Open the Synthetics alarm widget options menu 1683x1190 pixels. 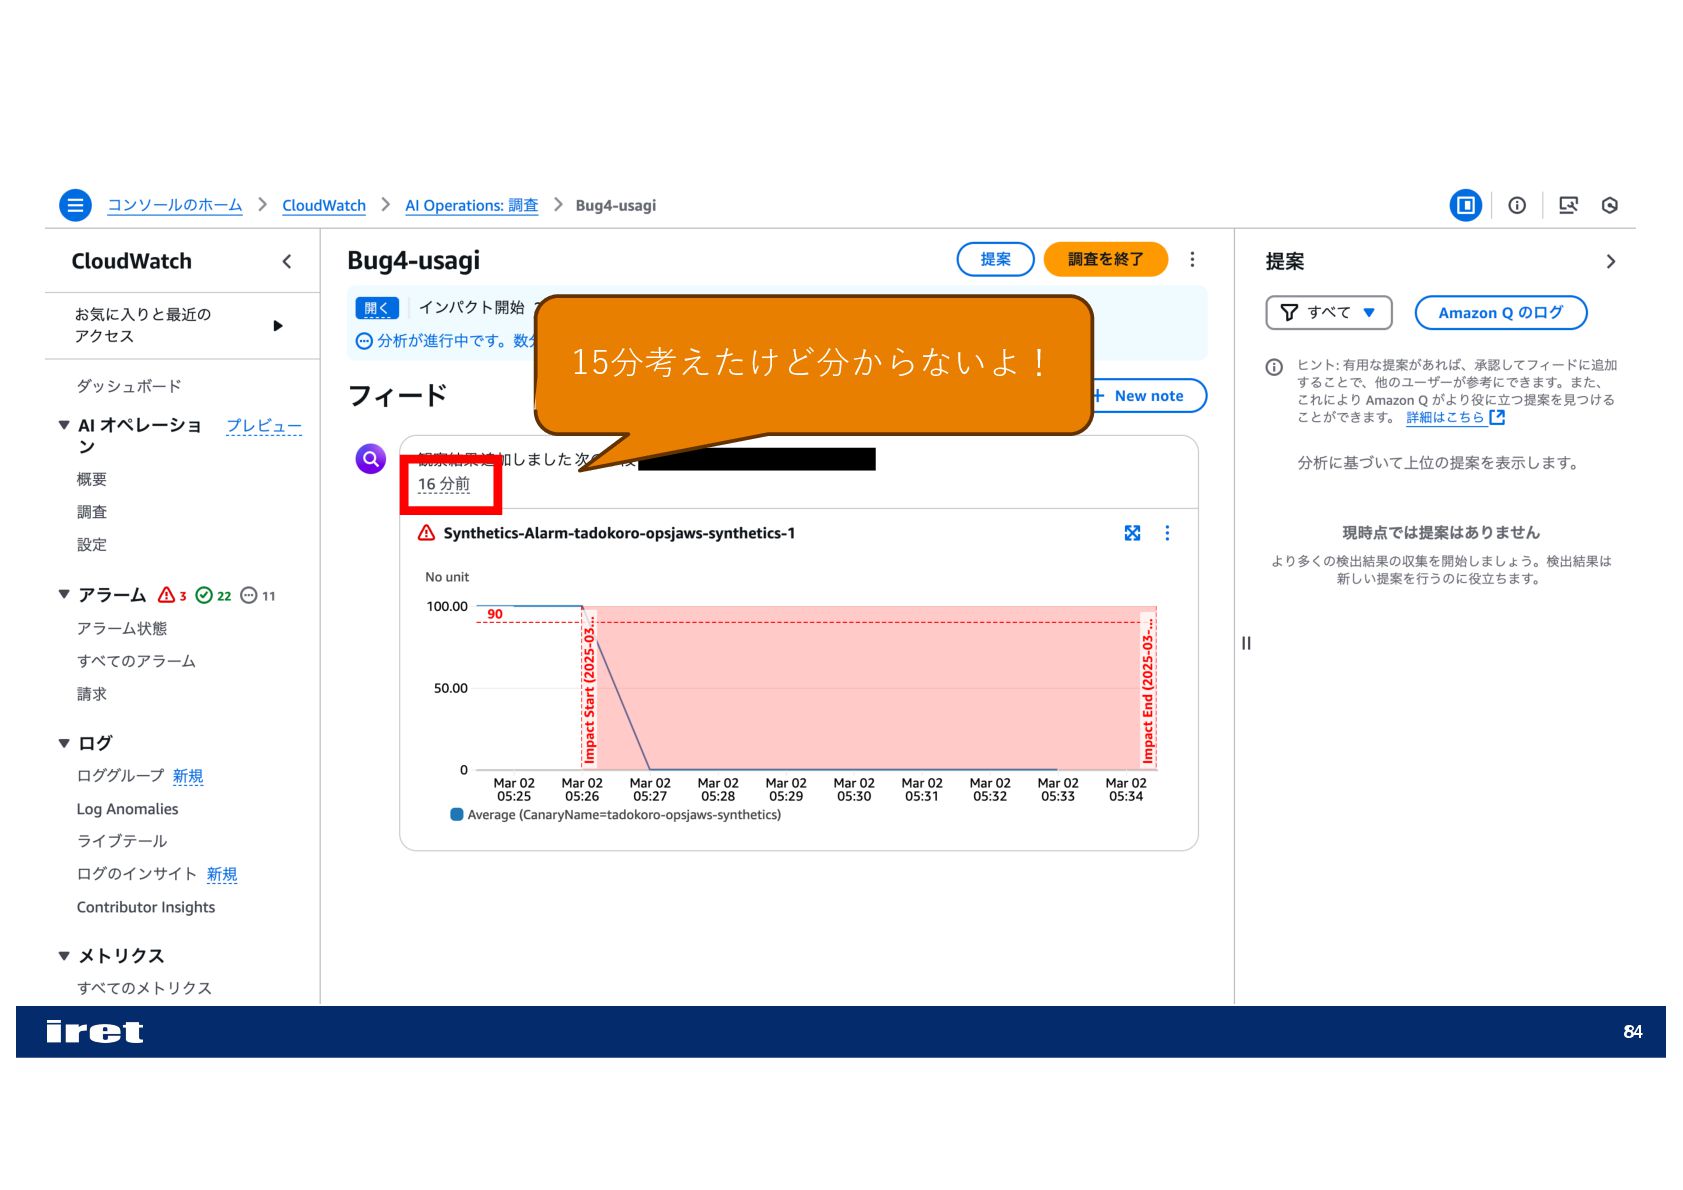tap(1167, 533)
